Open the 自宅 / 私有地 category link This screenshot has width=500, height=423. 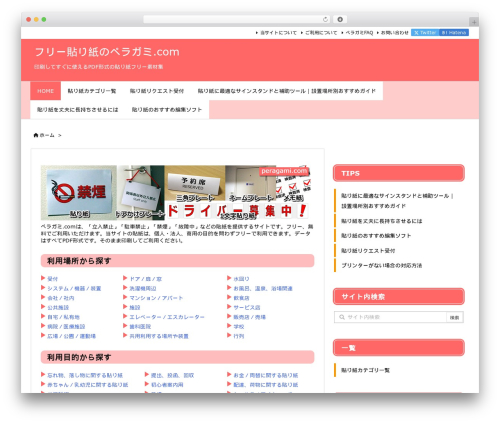point(63,317)
